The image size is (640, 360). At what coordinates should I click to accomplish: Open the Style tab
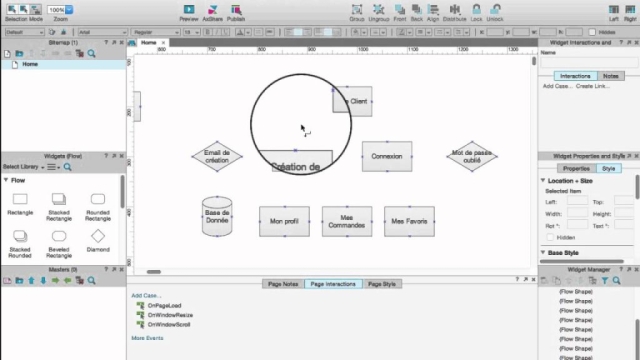click(x=609, y=168)
